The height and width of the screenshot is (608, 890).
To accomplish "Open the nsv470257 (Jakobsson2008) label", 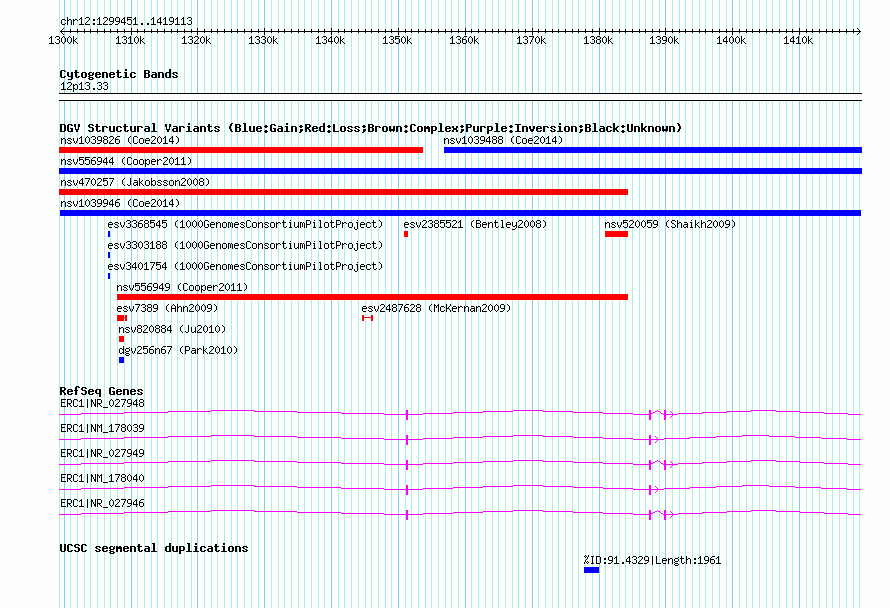I will pos(135,182).
